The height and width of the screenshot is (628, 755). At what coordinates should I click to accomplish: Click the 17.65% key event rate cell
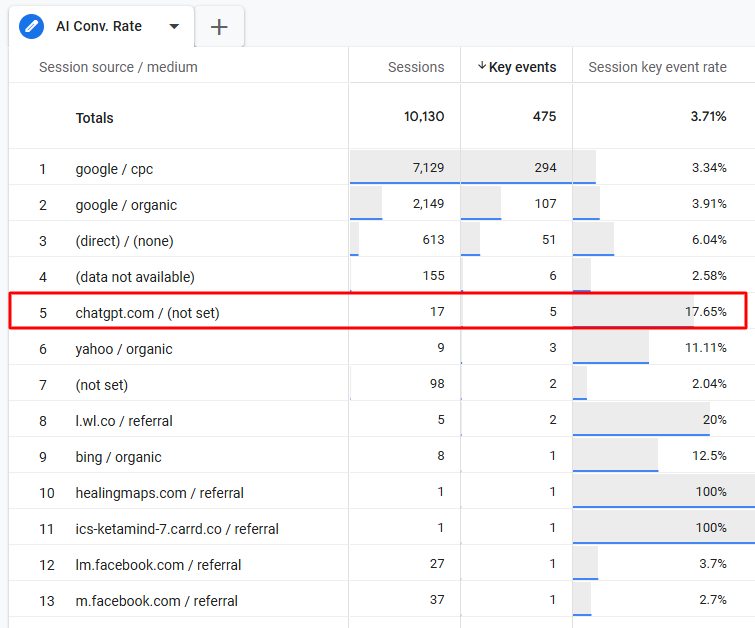pyautogui.click(x=659, y=312)
